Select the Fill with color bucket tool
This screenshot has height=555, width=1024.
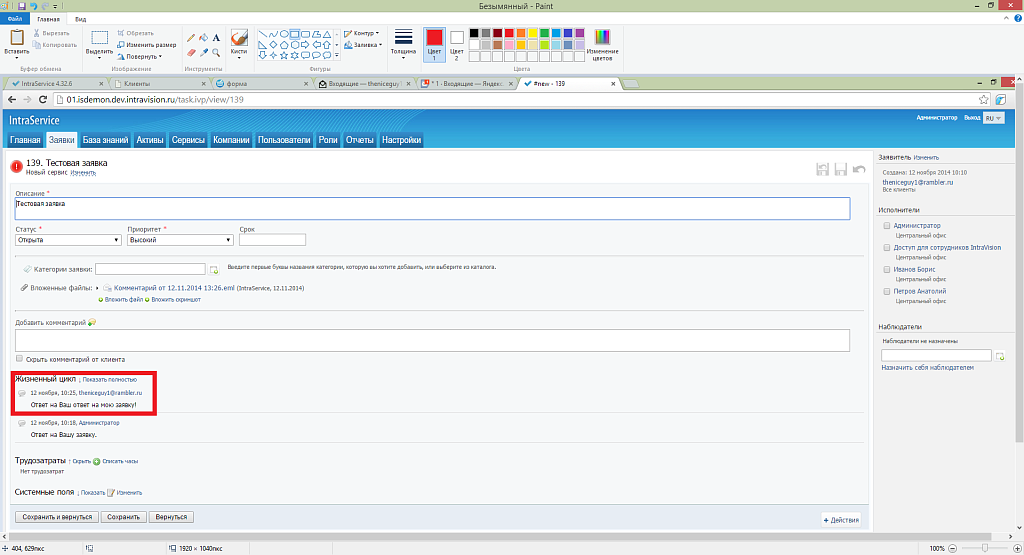click(204, 37)
